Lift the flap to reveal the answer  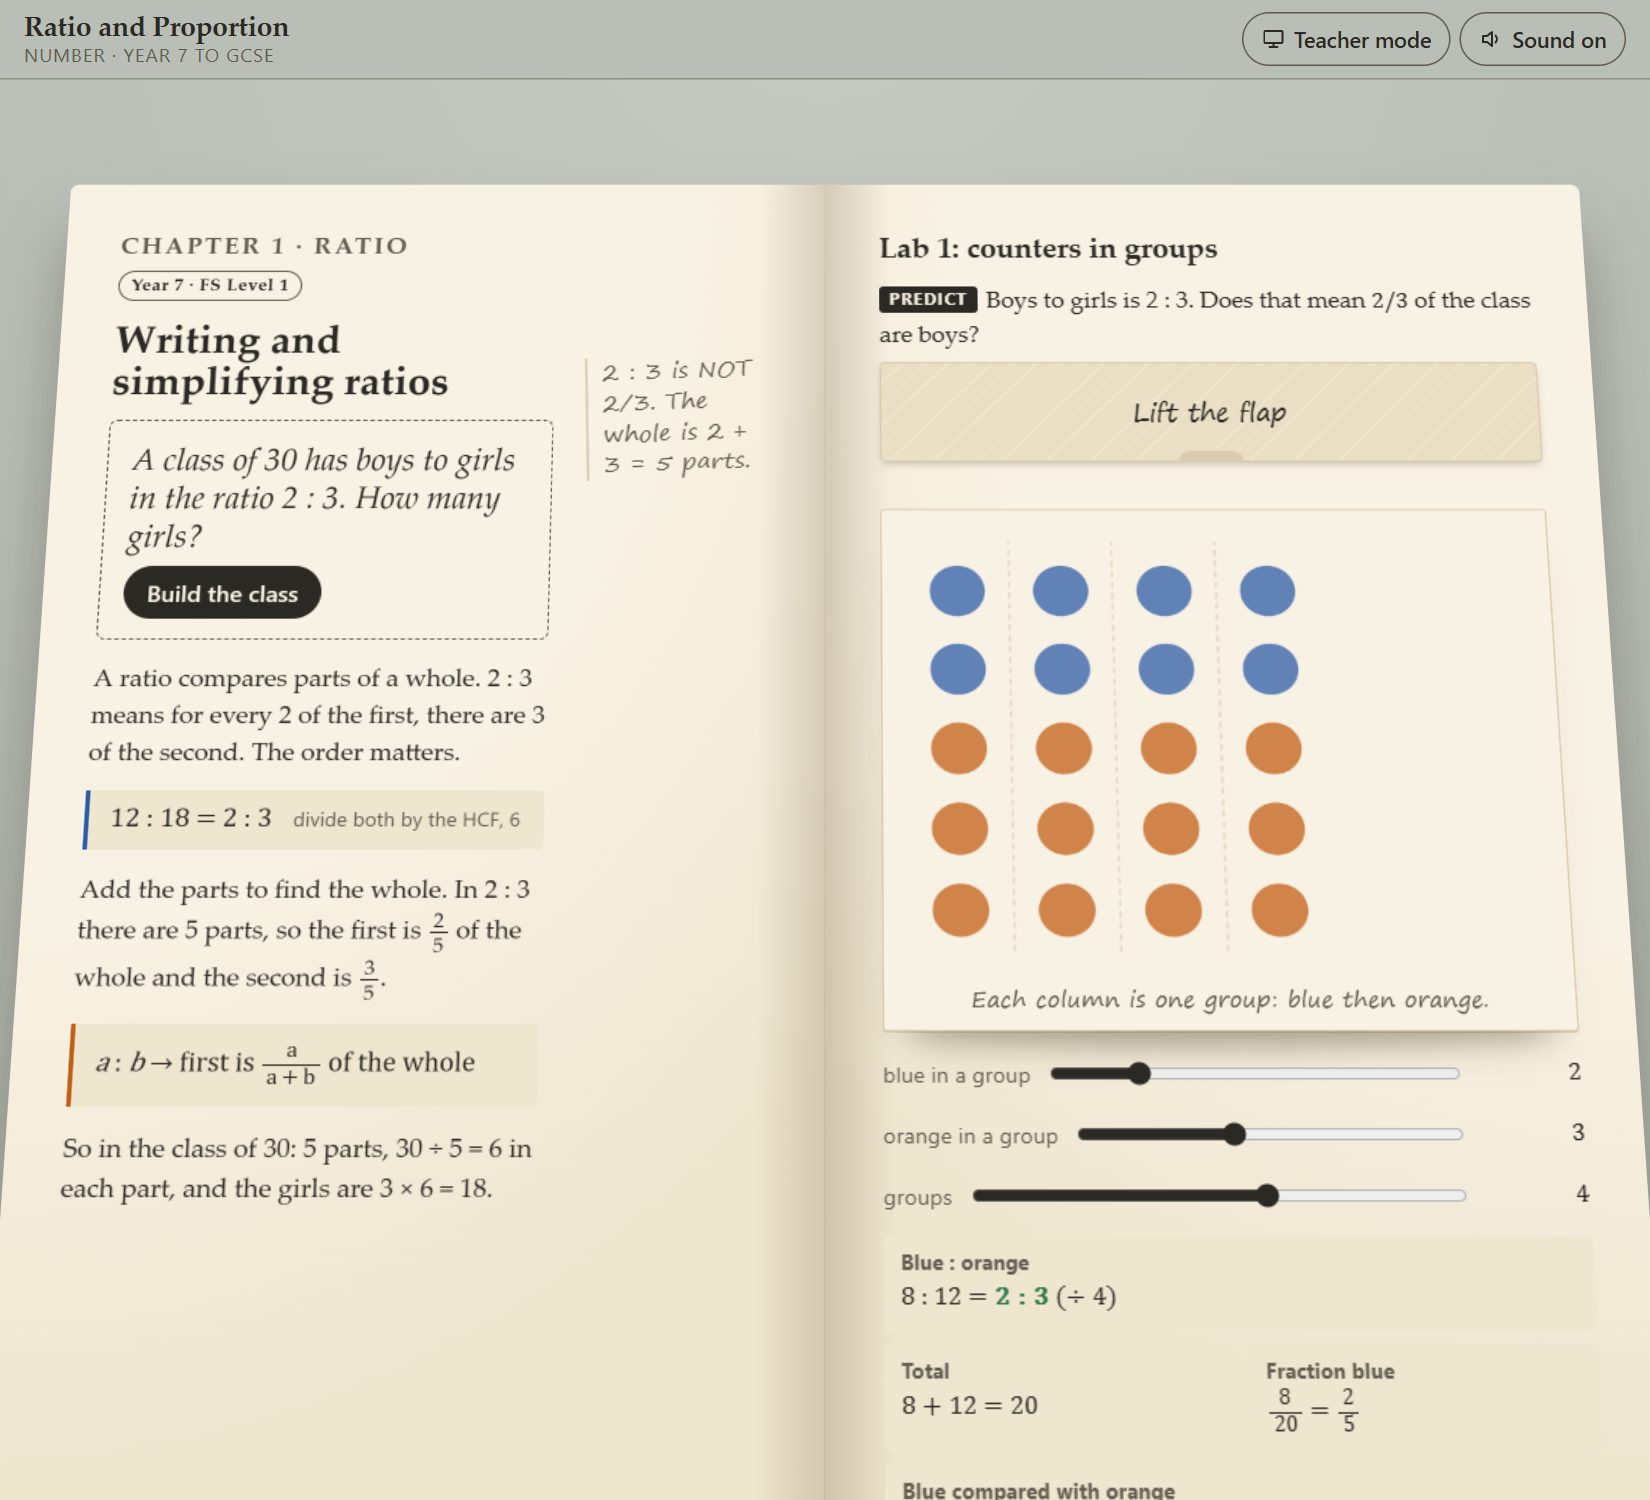coord(1210,412)
